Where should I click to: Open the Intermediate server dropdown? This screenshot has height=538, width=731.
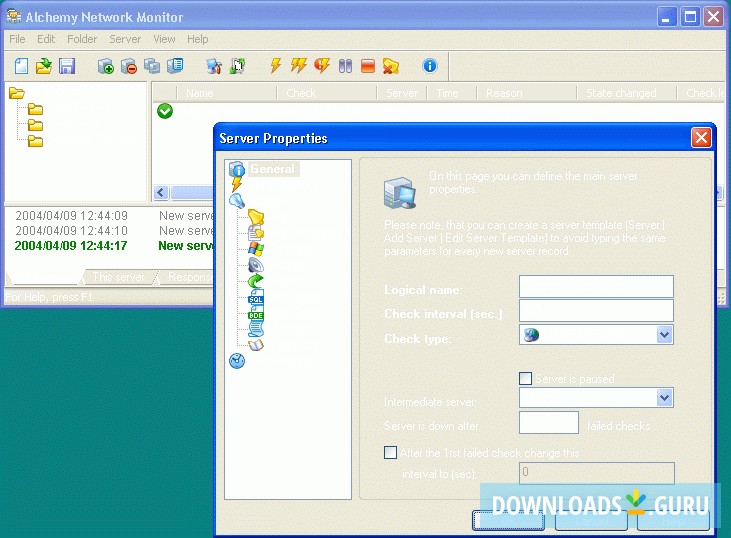point(664,398)
